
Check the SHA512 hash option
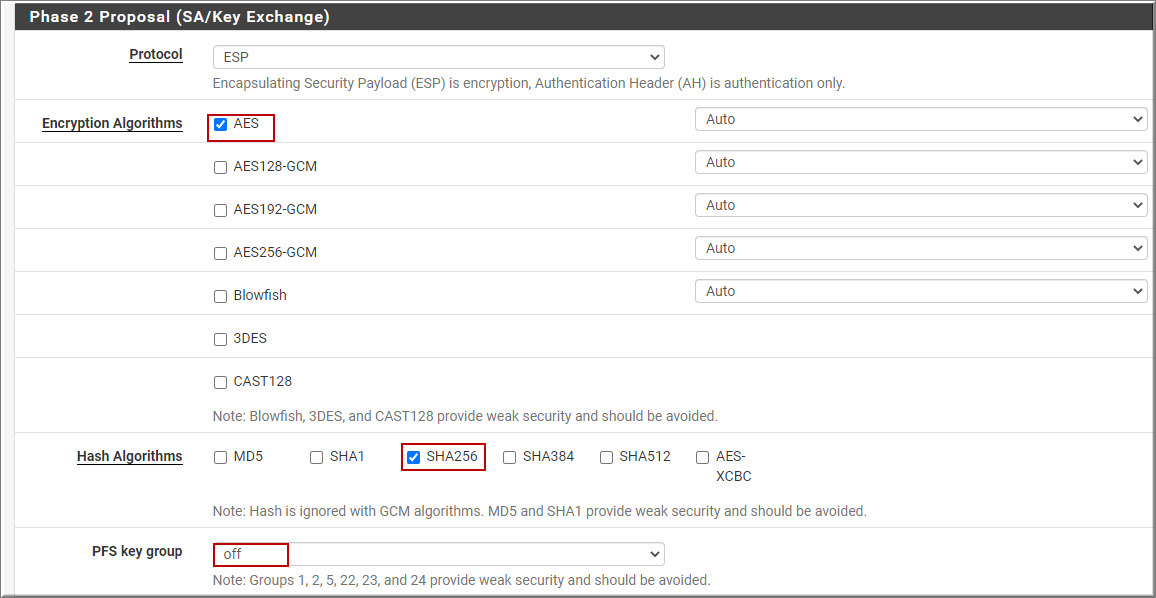(606, 457)
